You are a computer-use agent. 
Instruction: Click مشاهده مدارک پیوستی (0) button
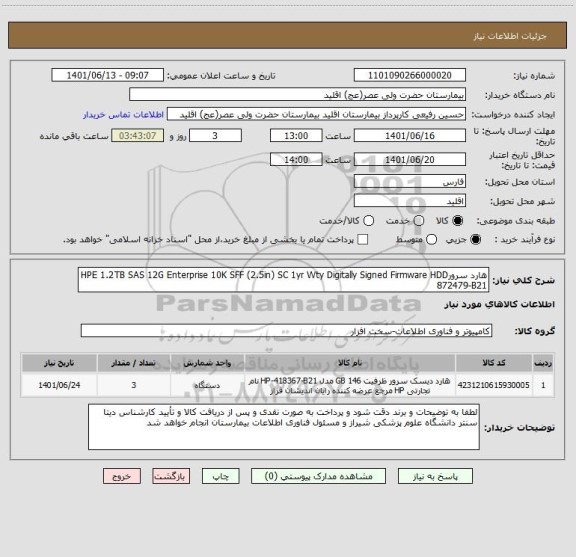[x=318, y=476]
